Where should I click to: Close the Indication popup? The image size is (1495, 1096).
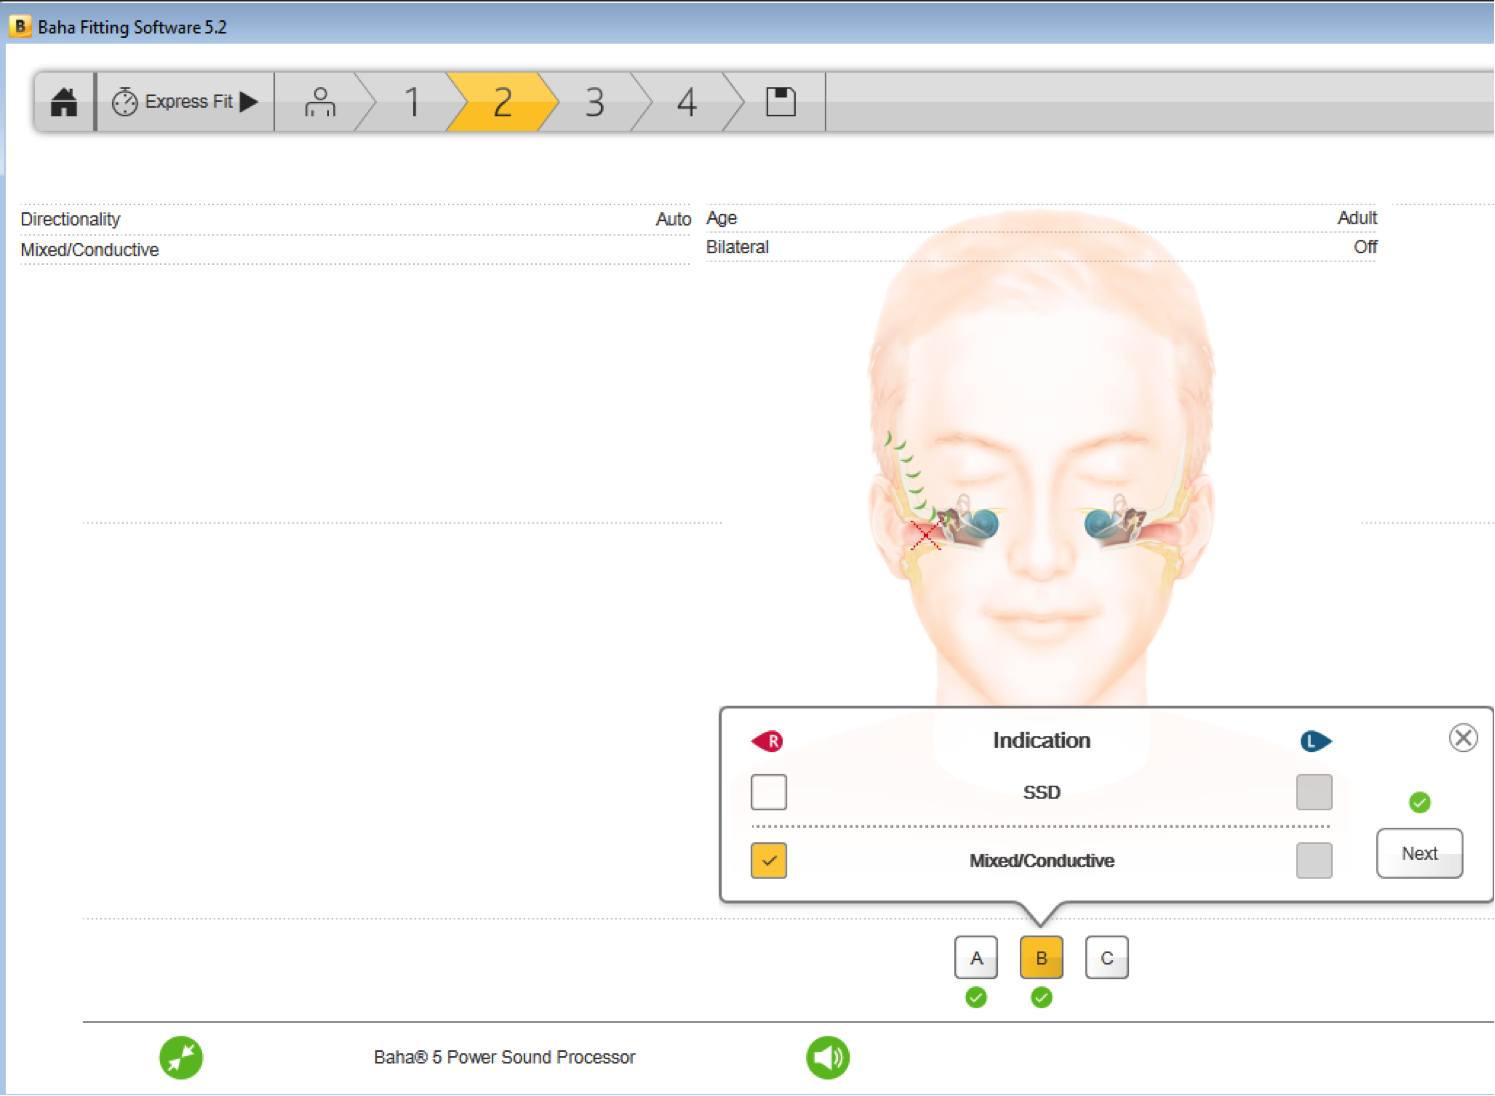point(1463,738)
